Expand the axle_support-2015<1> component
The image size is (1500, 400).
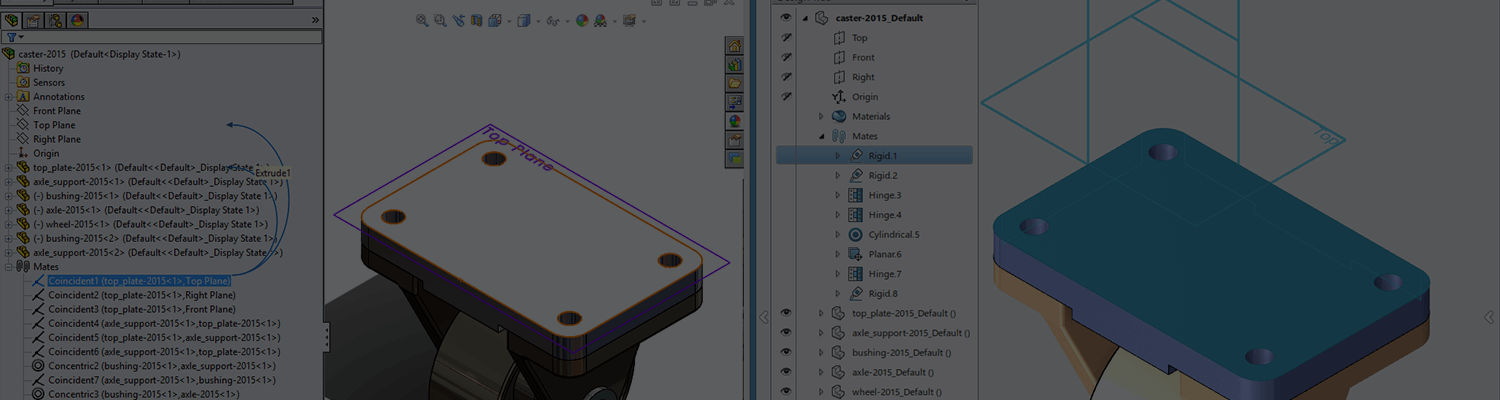pyautogui.click(x=8, y=182)
